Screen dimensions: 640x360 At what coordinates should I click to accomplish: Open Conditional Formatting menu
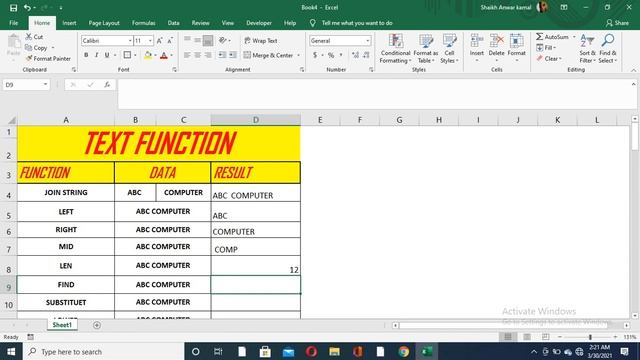395,49
